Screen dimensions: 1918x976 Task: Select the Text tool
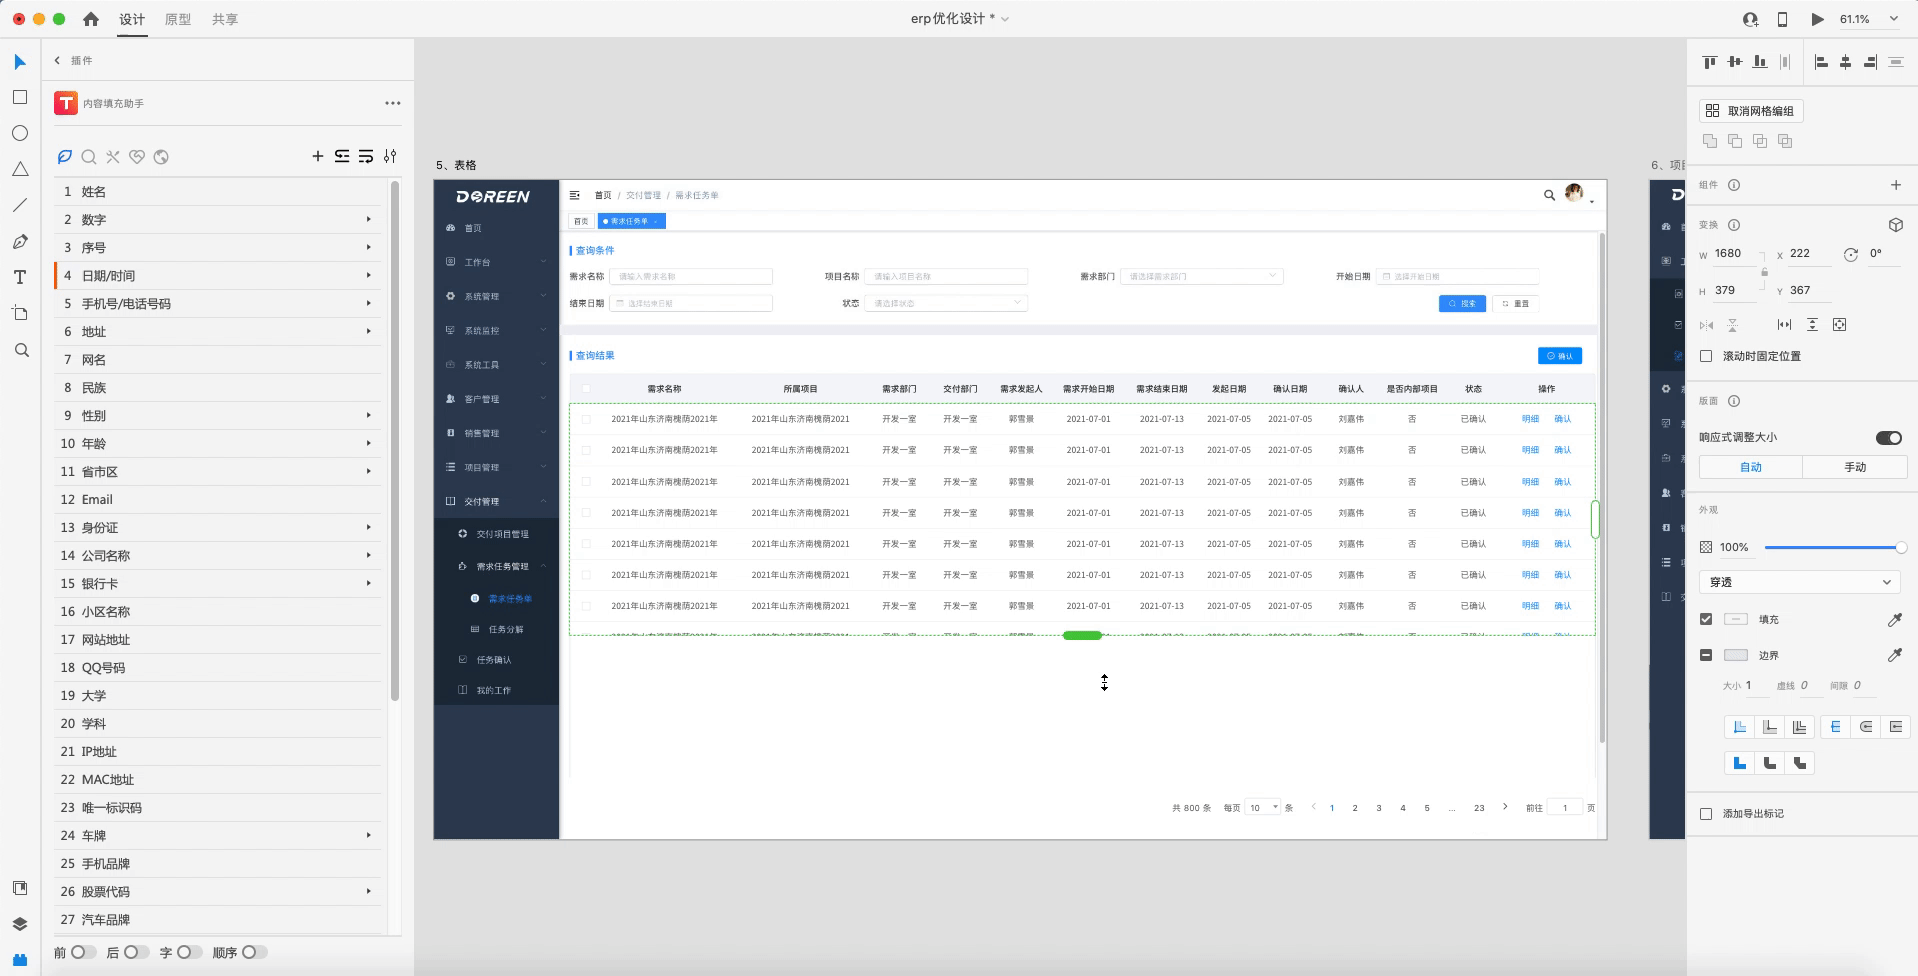click(20, 277)
